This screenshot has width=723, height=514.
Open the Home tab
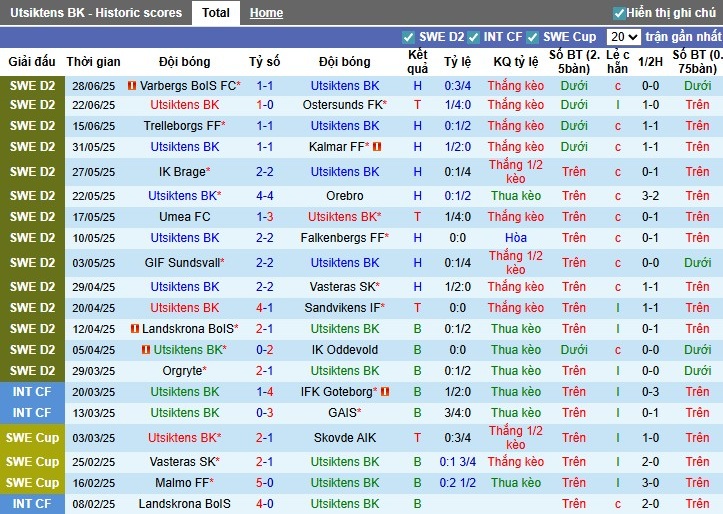(266, 13)
